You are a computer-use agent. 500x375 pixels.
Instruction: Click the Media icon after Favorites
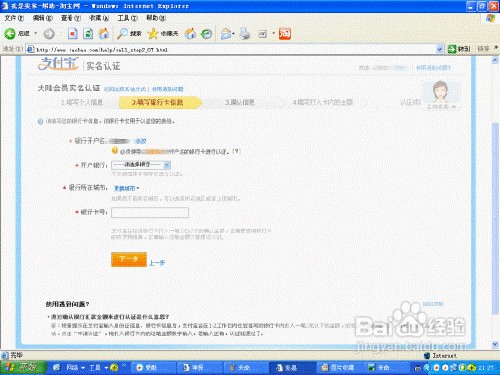(x=190, y=34)
